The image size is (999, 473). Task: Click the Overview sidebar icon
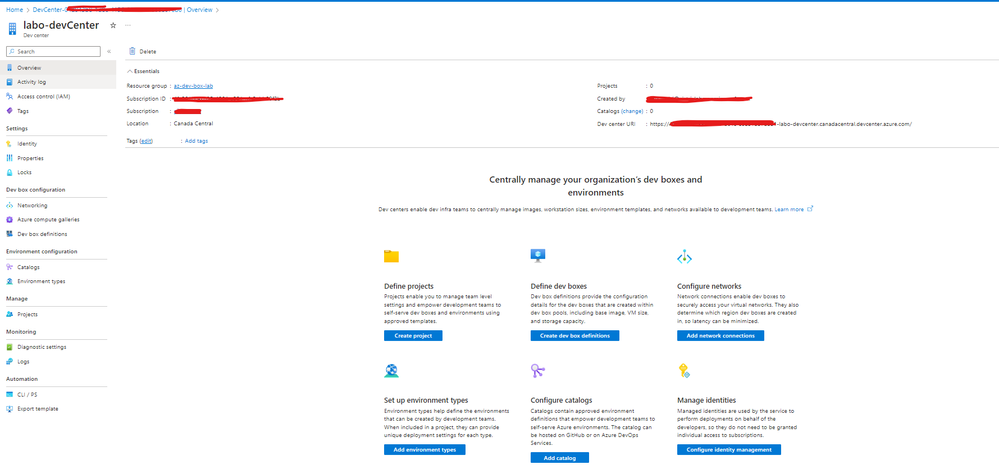point(10,68)
